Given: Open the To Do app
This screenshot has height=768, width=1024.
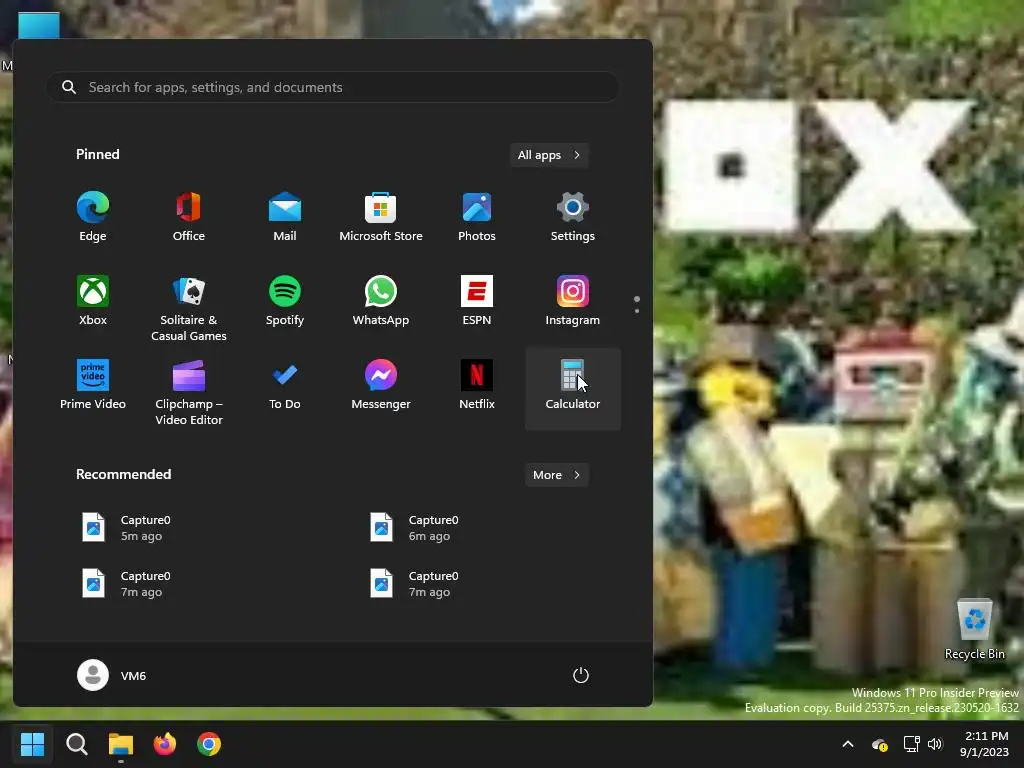Looking at the screenshot, I should coord(285,385).
